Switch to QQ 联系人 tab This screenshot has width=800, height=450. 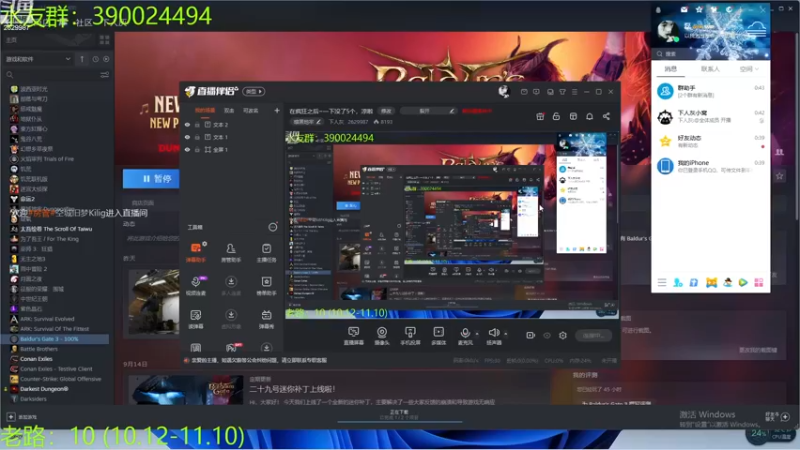coord(710,69)
